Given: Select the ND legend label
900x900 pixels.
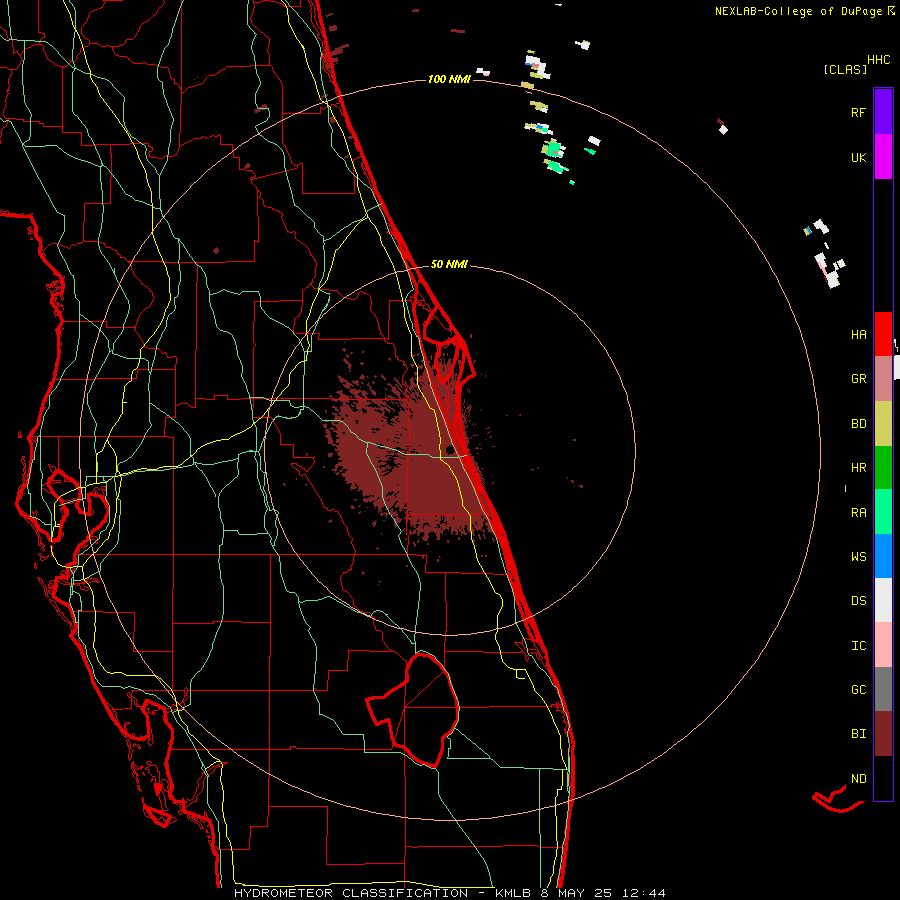Looking at the screenshot, I should click(858, 779).
